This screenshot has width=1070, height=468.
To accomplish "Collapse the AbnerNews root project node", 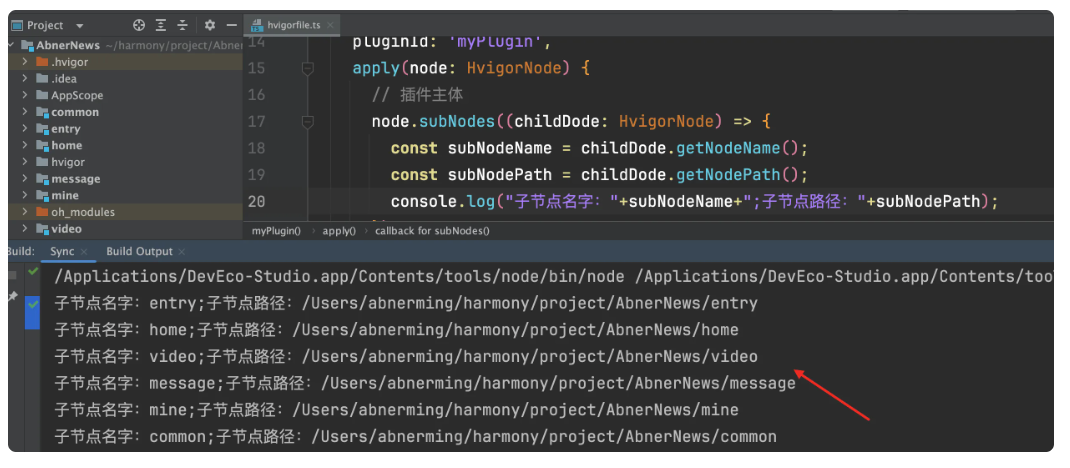I will pos(10,46).
